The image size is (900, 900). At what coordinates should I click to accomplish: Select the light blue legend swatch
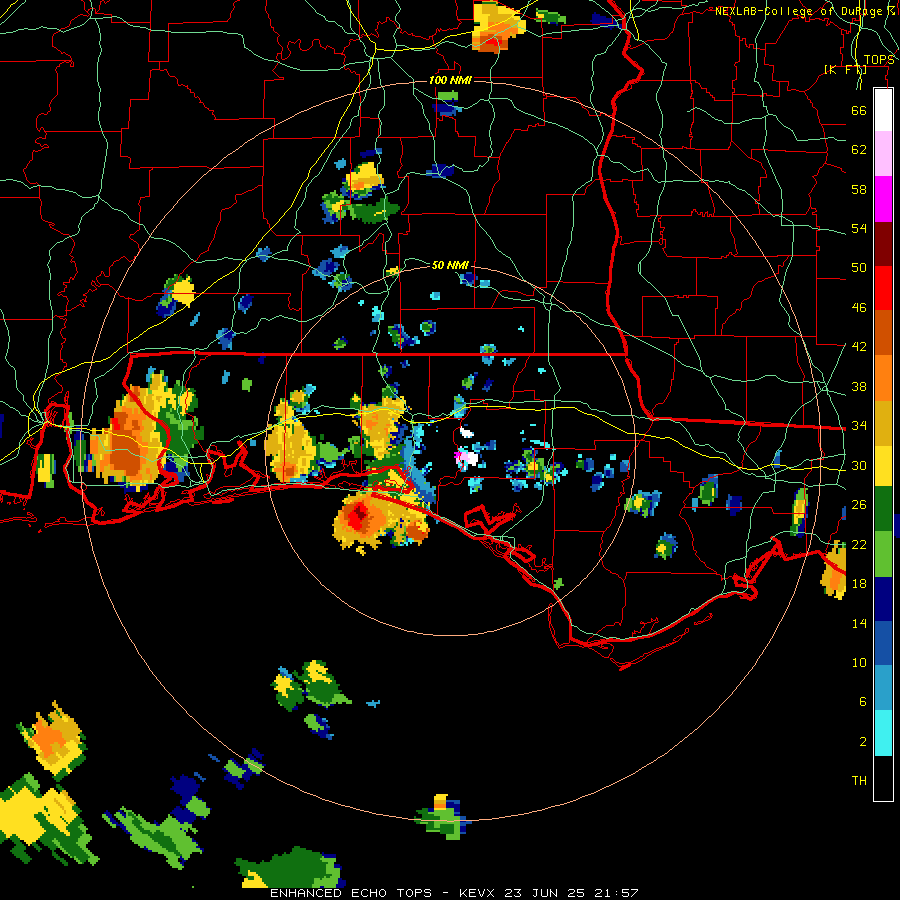coord(883,688)
